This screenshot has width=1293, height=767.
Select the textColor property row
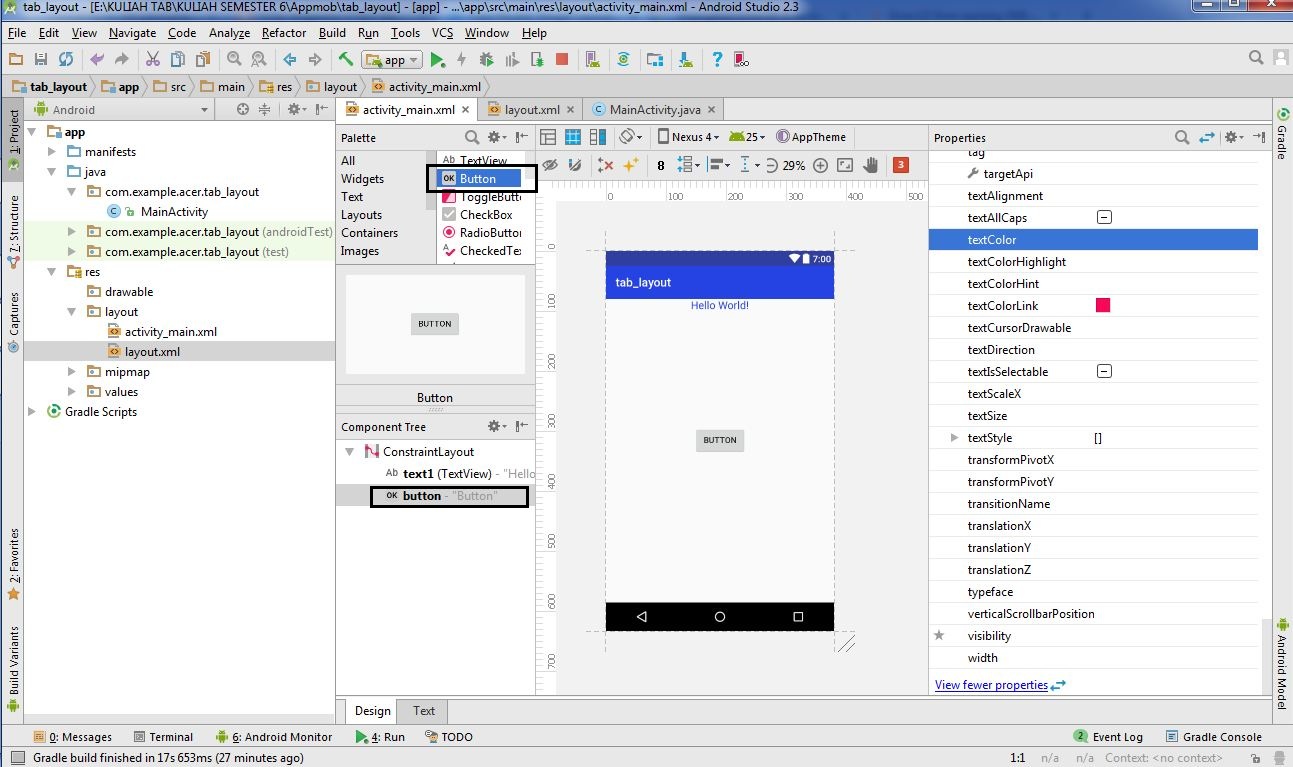(x=1093, y=240)
